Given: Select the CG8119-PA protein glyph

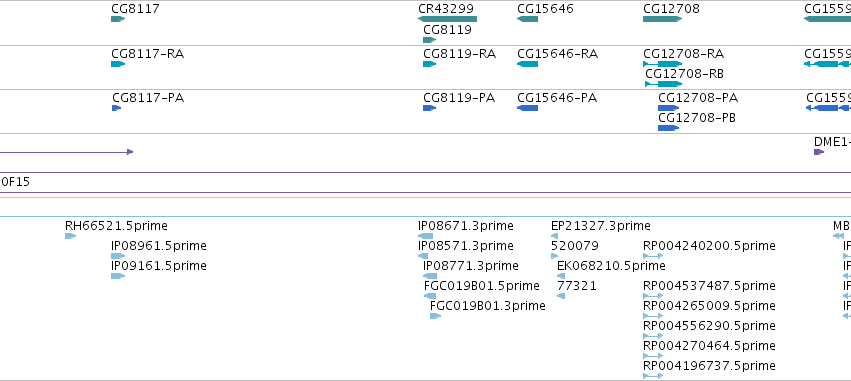Looking at the screenshot, I should (x=429, y=108).
